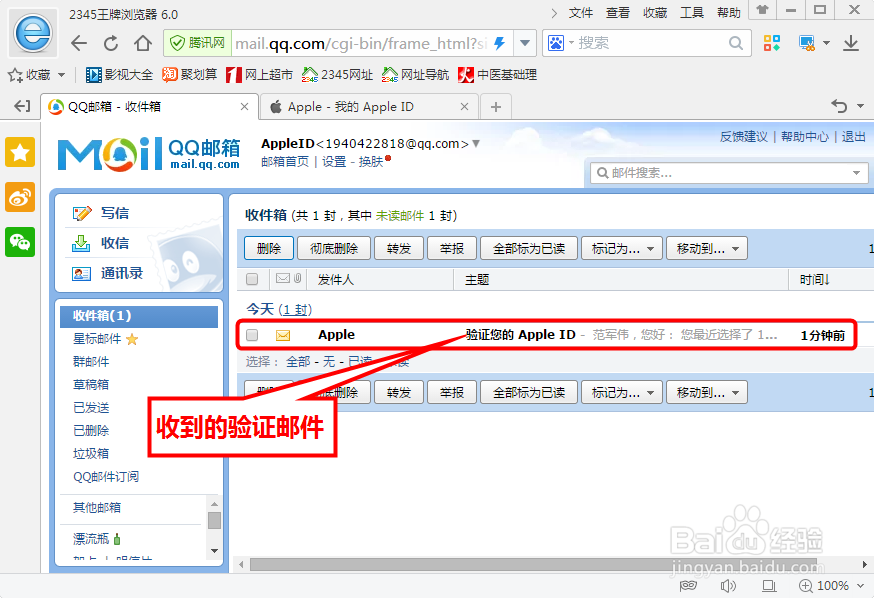
Task: Click the unread envelope icon on Apple mail
Action: tap(283, 336)
